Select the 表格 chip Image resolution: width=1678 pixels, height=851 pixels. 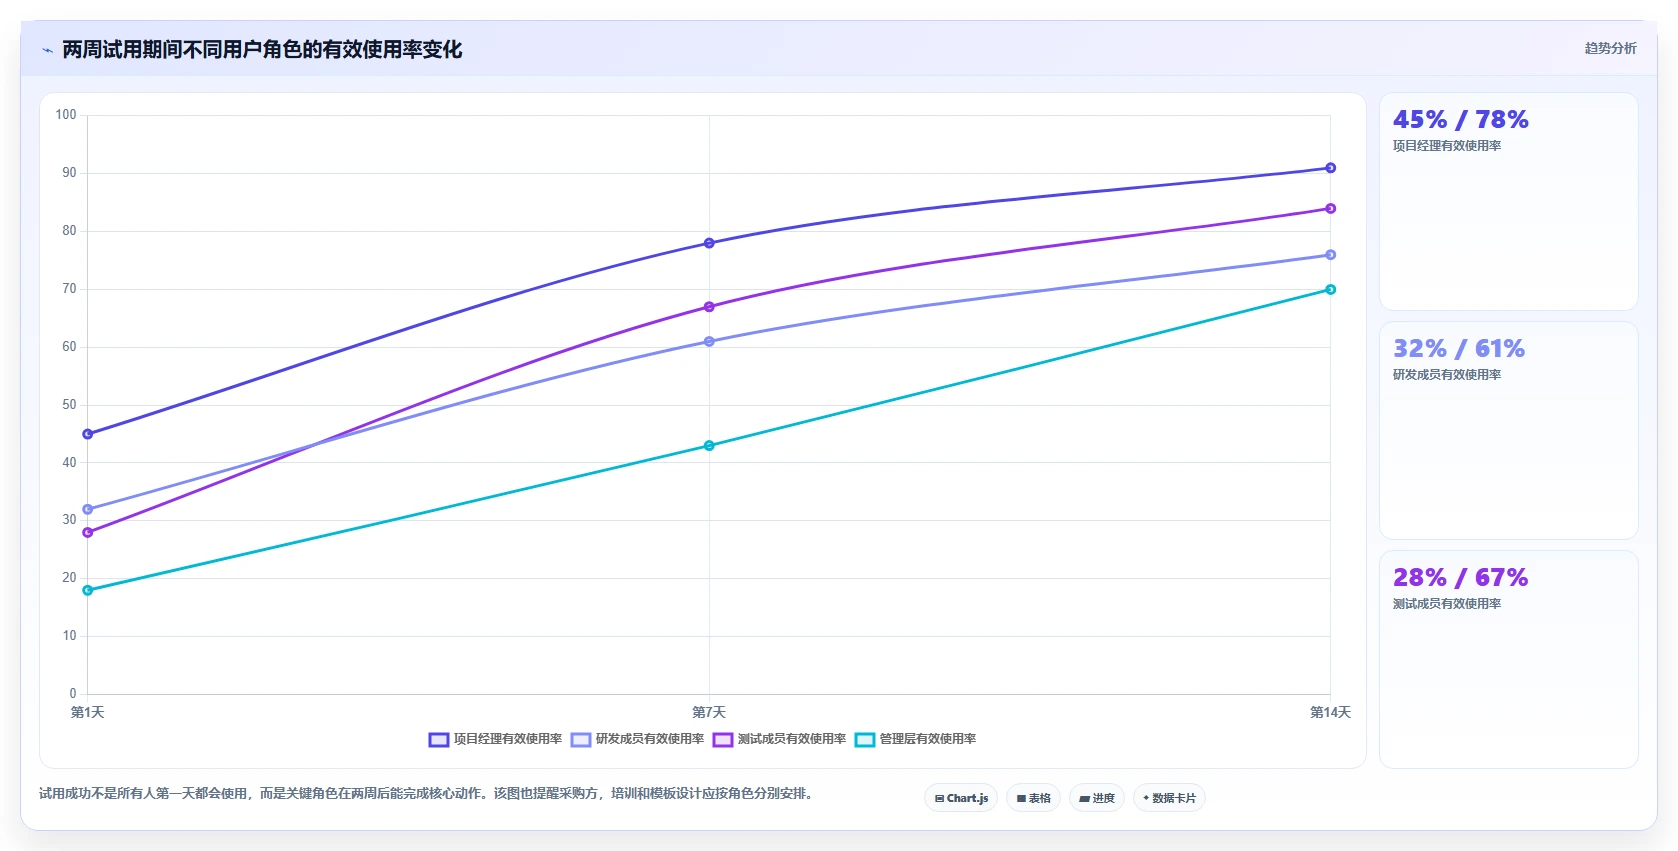click(1034, 798)
